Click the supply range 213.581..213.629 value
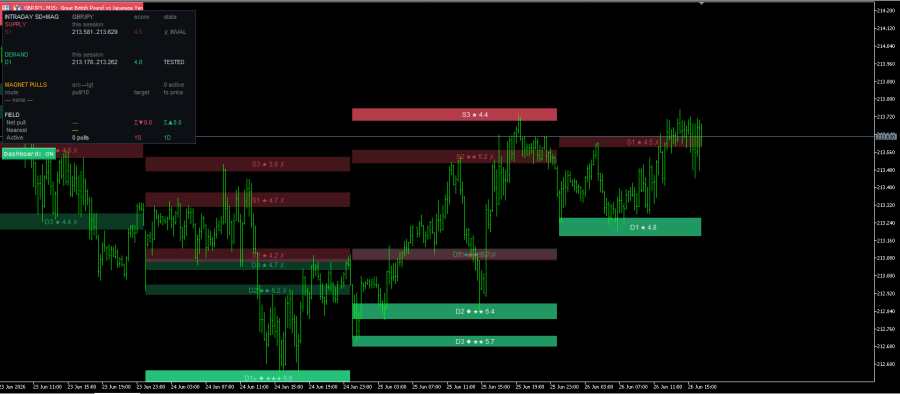The width and height of the screenshot is (900, 394). click(x=95, y=32)
